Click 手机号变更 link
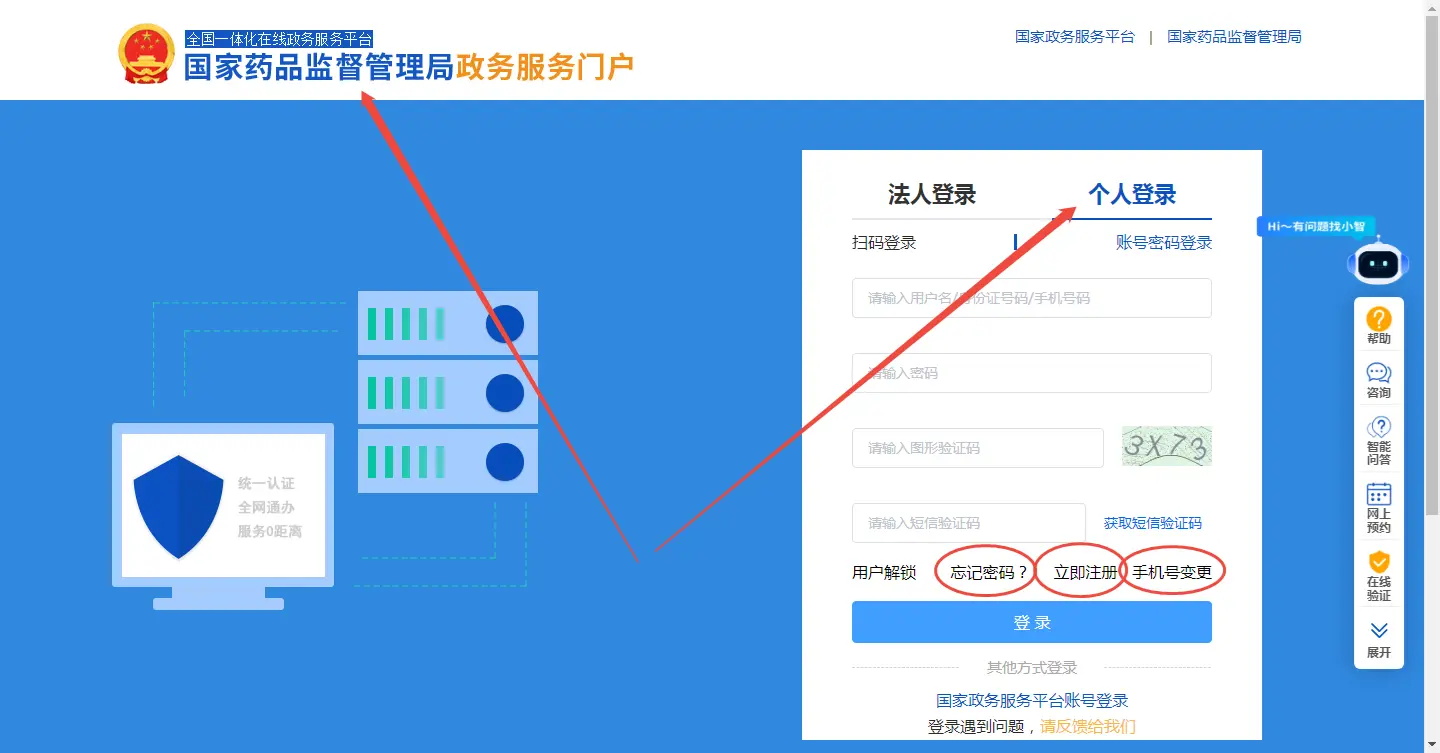Screen dimensions: 1440x753 (1172, 573)
